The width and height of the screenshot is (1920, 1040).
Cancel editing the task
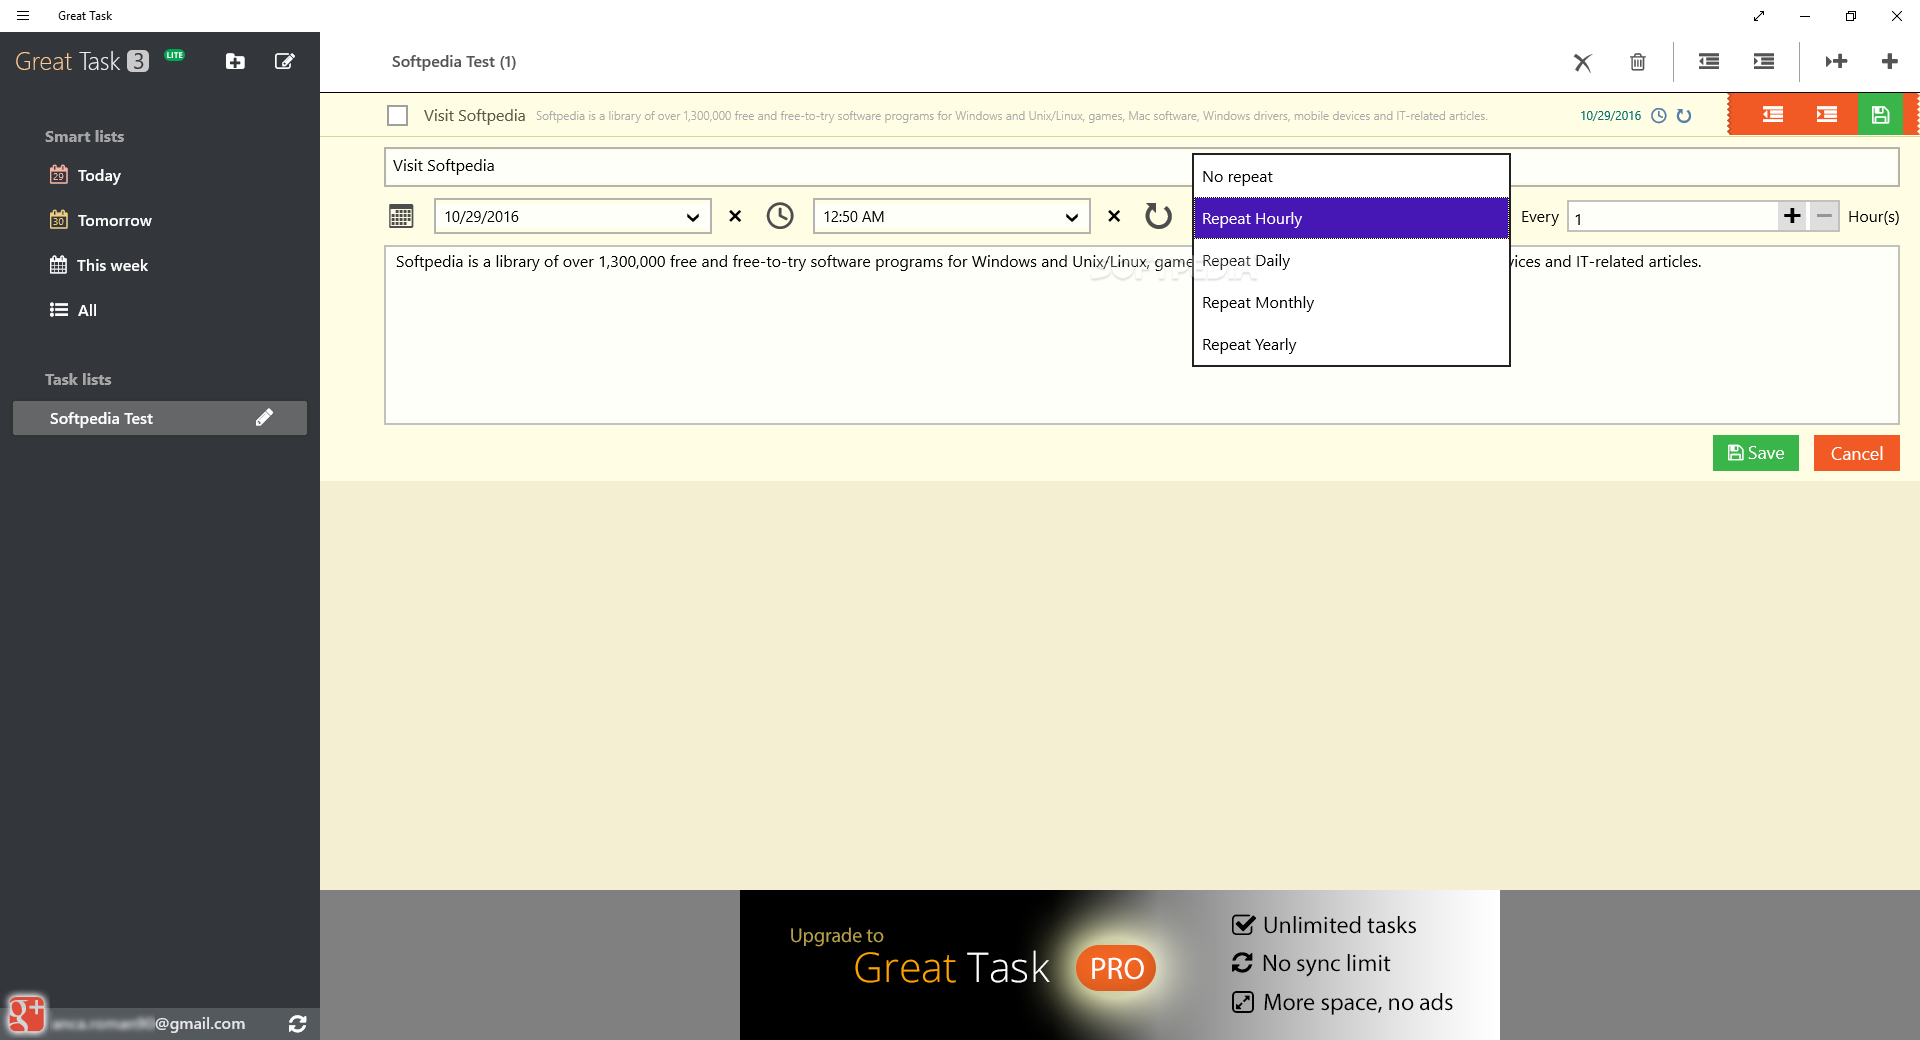tap(1856, 453)
